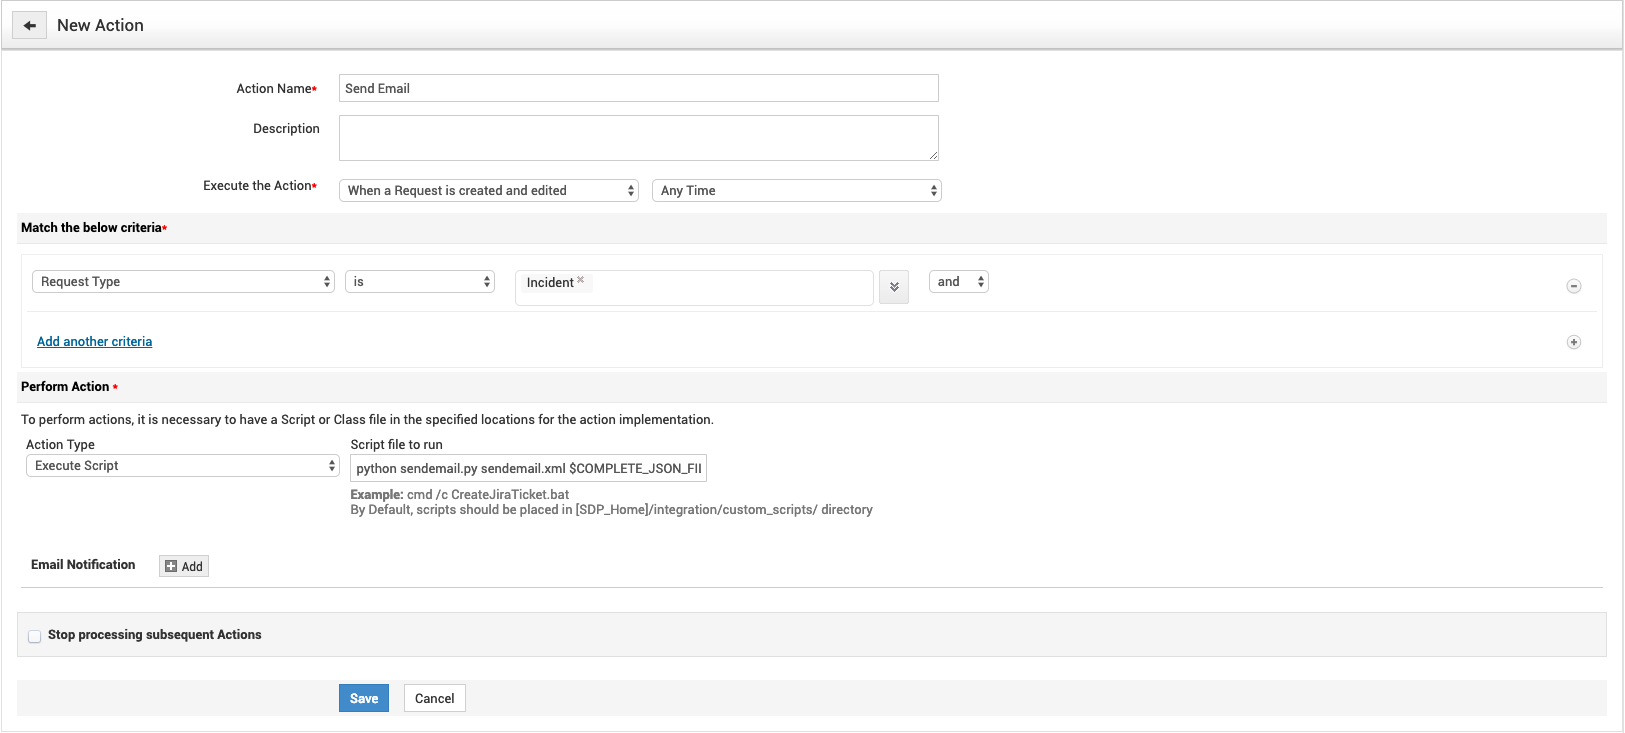1625x733 pixels.
Task: Click into the Description text area
Action: (x=639, y=138)
